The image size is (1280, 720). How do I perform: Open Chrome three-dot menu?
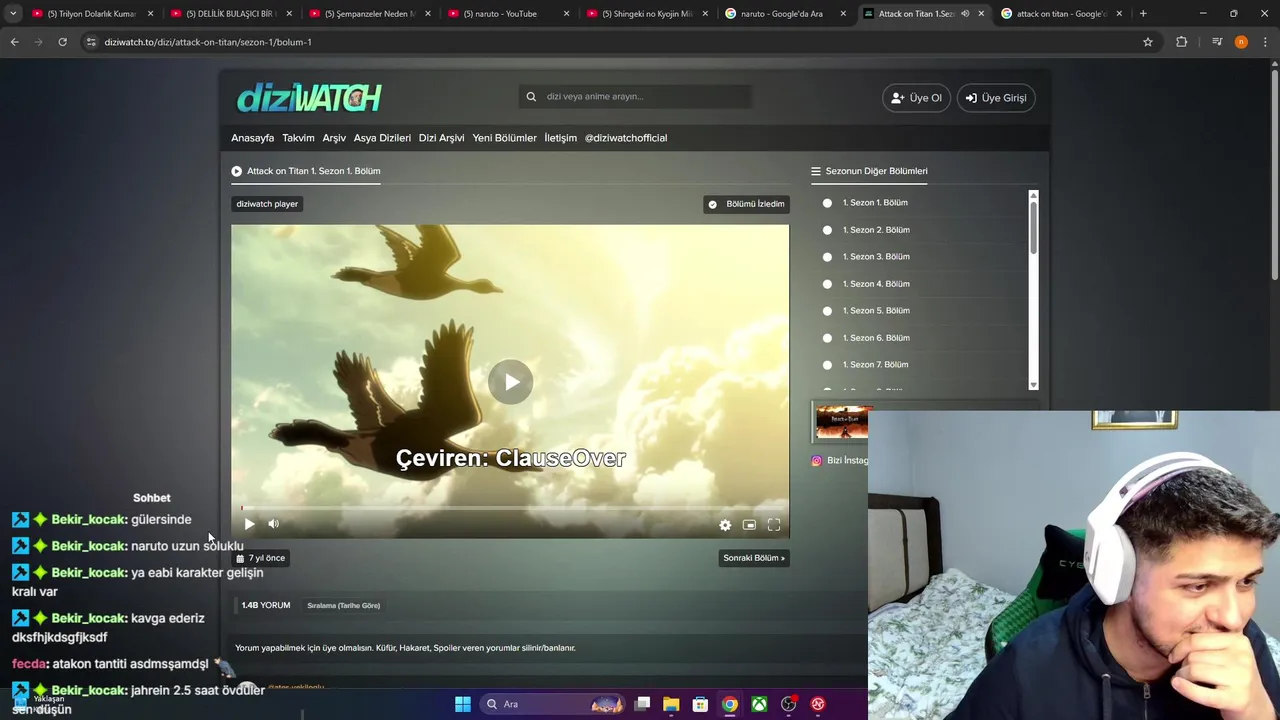pyautogui.click(x=1265, y=42)
